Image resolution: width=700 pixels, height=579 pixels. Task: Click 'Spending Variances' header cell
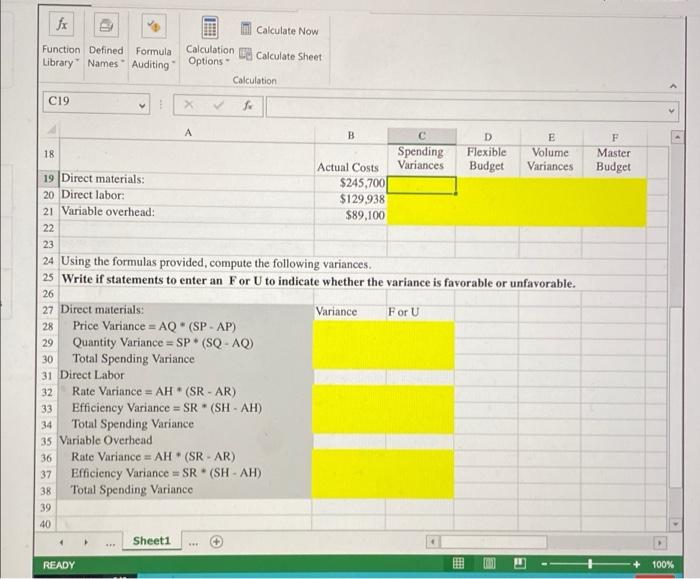421,158
